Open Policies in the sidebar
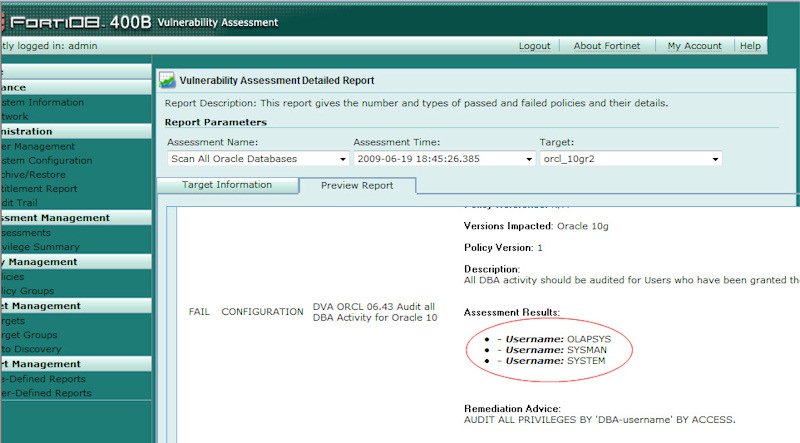800x443 pixels. coord(12,276)
